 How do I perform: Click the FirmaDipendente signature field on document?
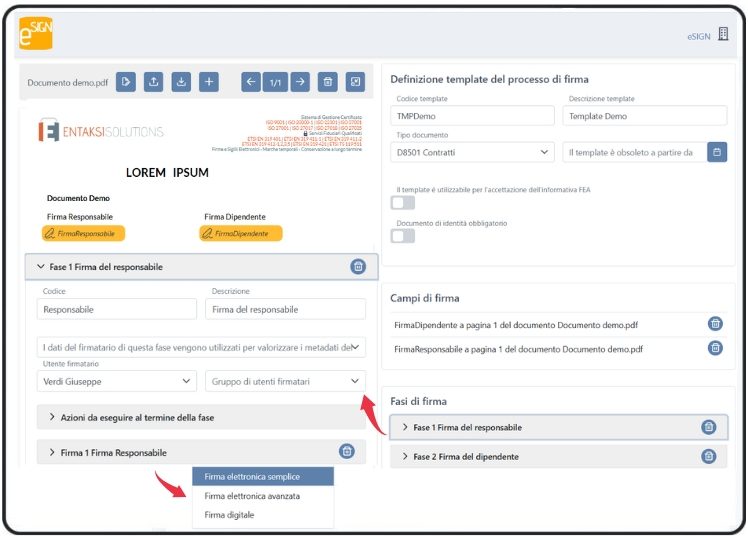click(241, 233)
